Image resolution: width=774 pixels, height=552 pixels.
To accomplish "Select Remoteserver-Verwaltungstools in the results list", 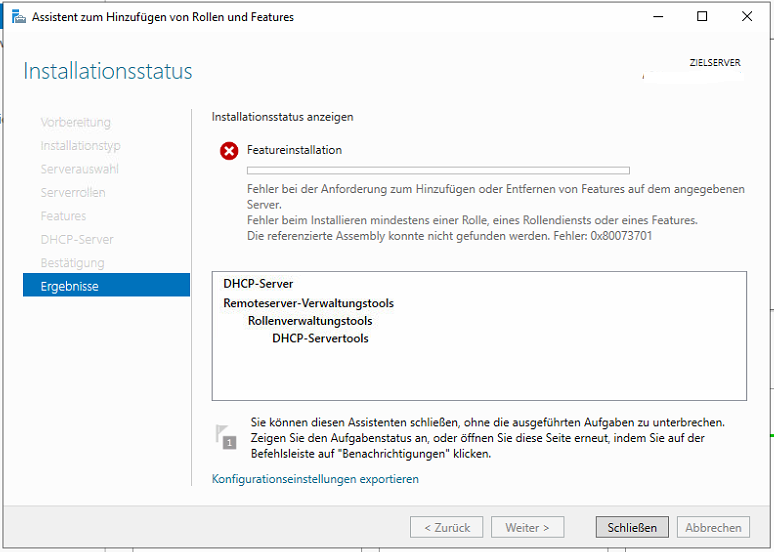I will pyautogui.click(x=308, y=303).
